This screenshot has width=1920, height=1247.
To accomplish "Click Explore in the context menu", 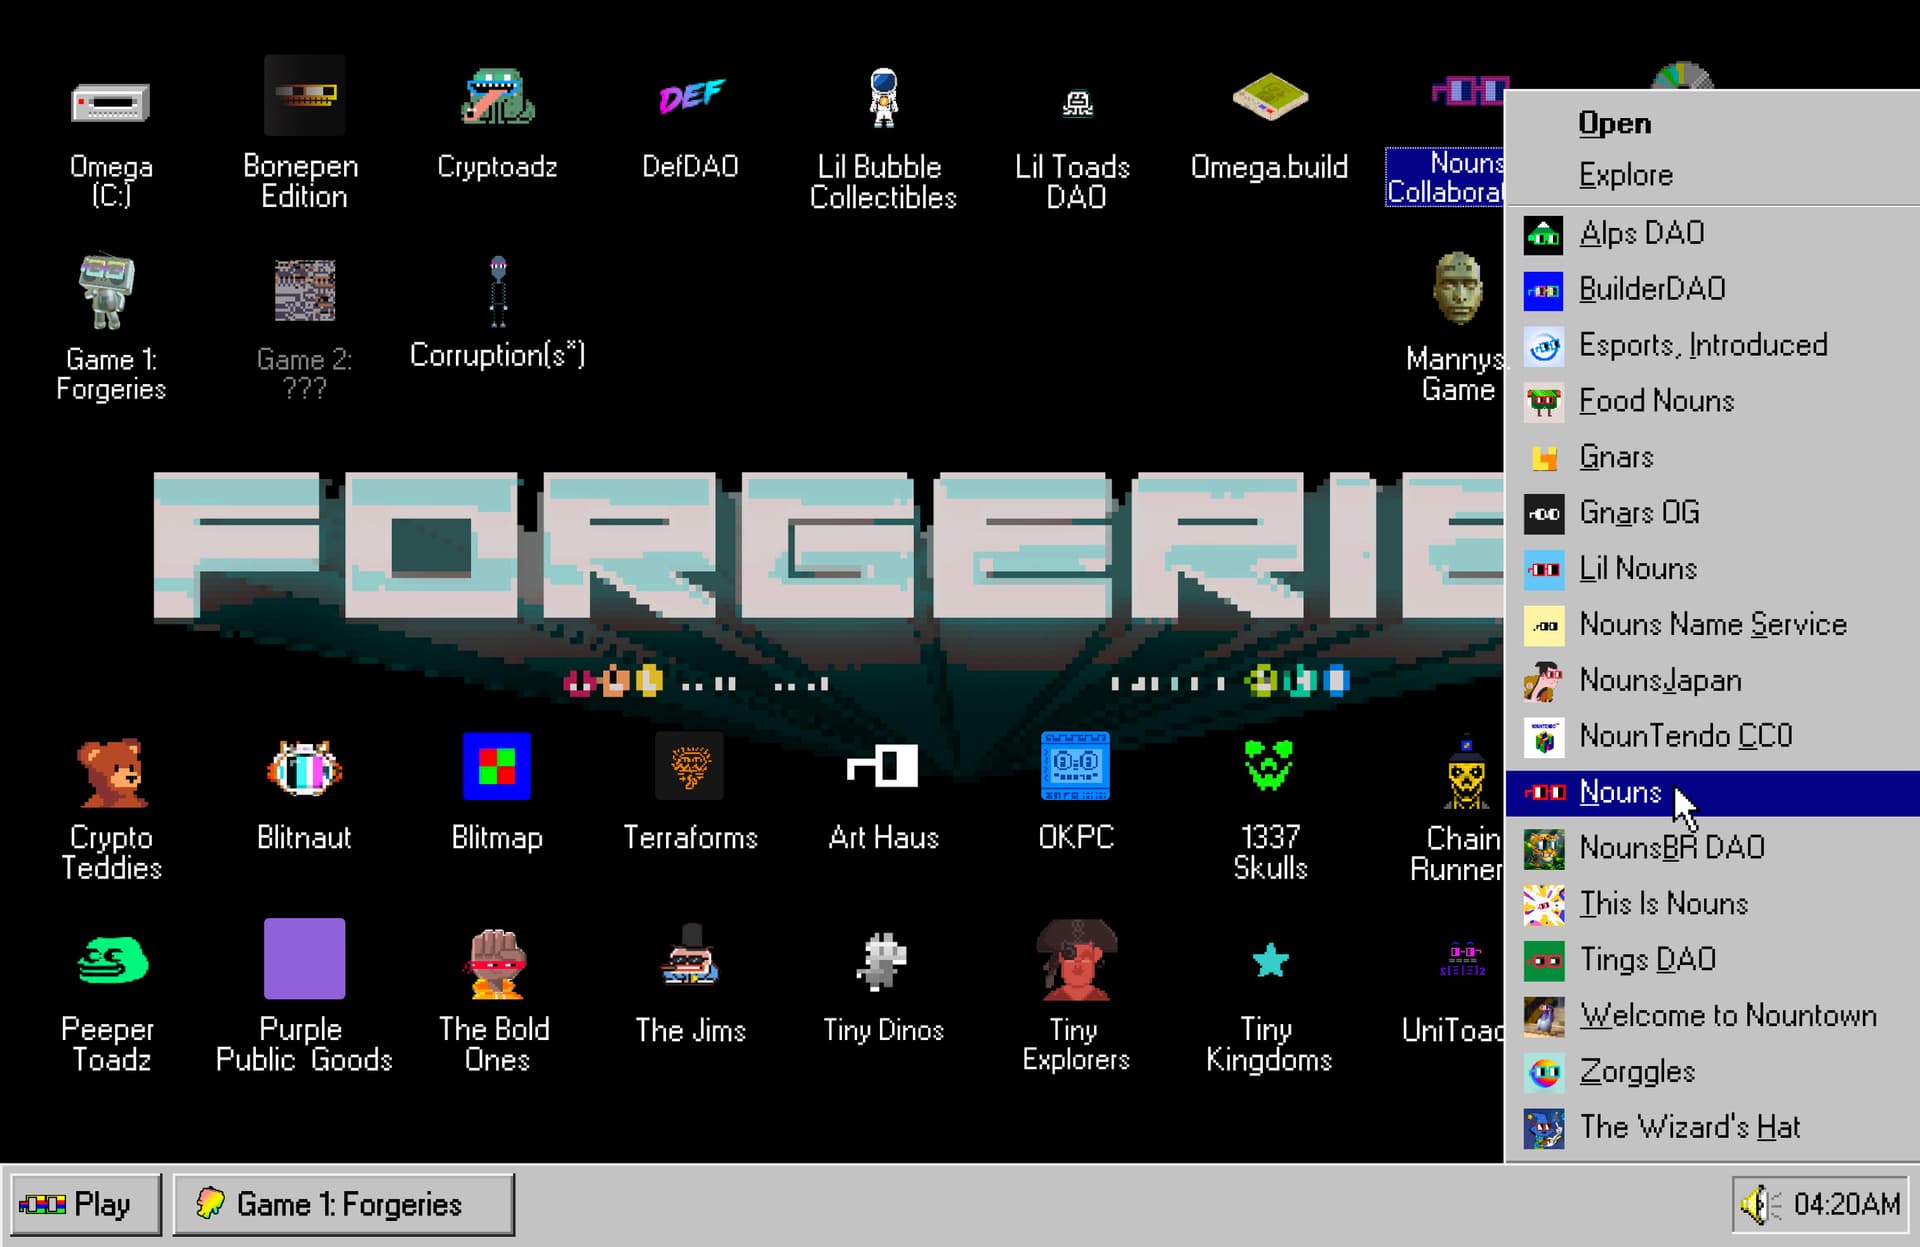I will click(1625, 175).
